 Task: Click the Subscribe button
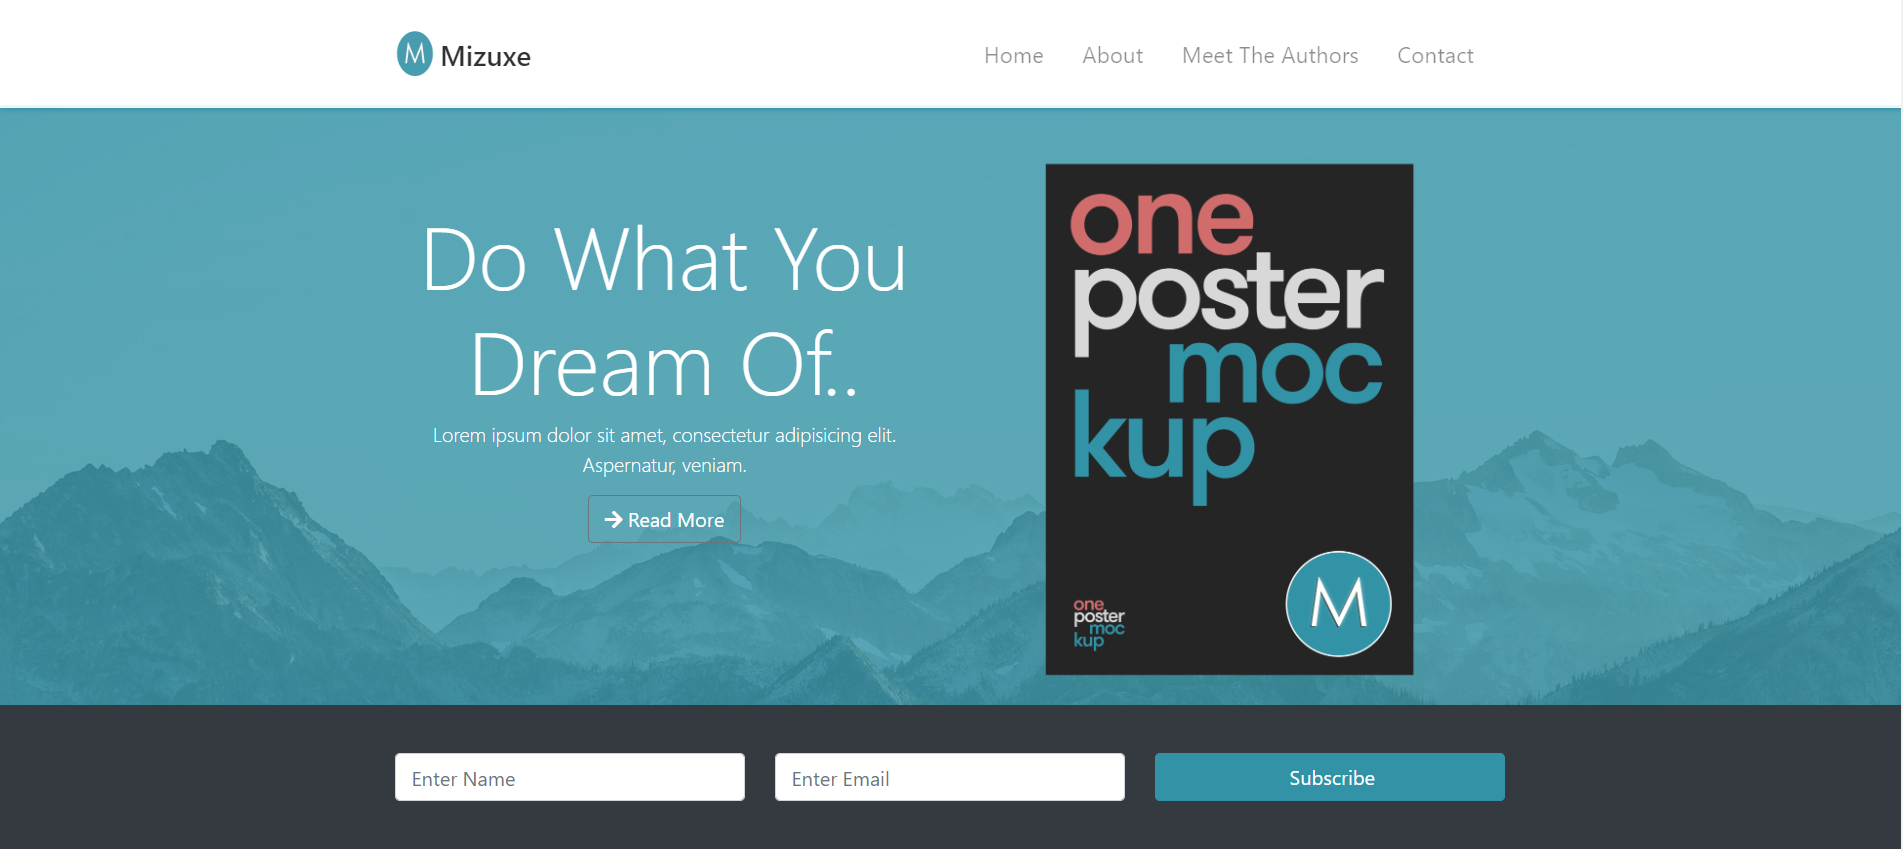[1330, 777]
